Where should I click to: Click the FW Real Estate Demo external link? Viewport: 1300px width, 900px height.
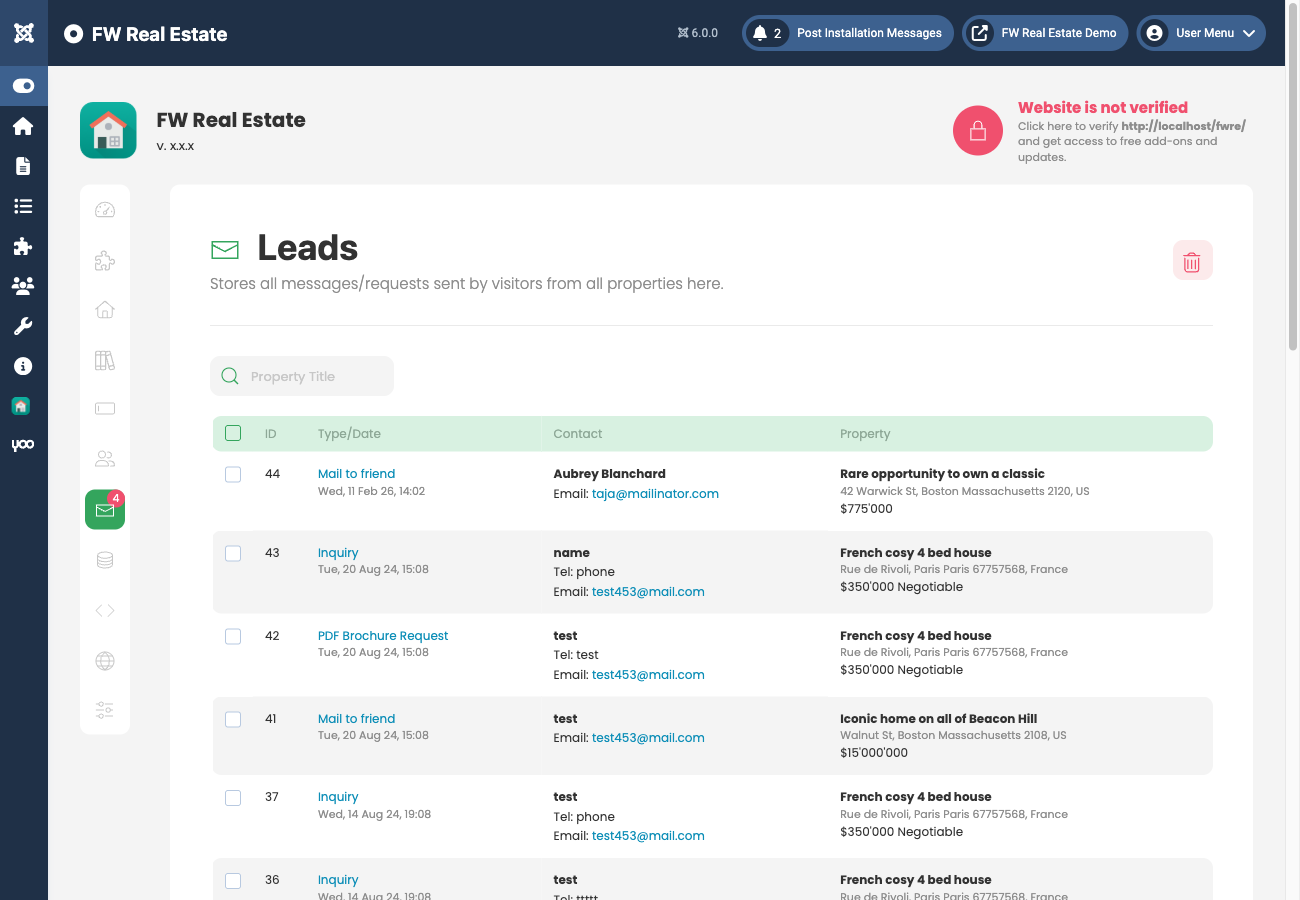click(1044, 33)
